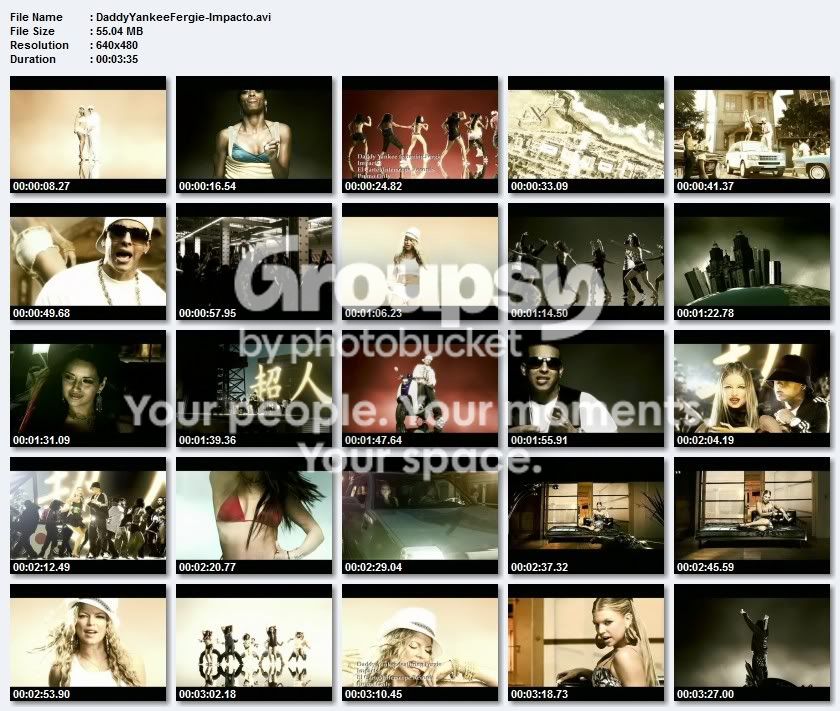Click the resolution value 640x480
Screen dimensions: 840x711
pyautogui.click(x=117, y=45)
